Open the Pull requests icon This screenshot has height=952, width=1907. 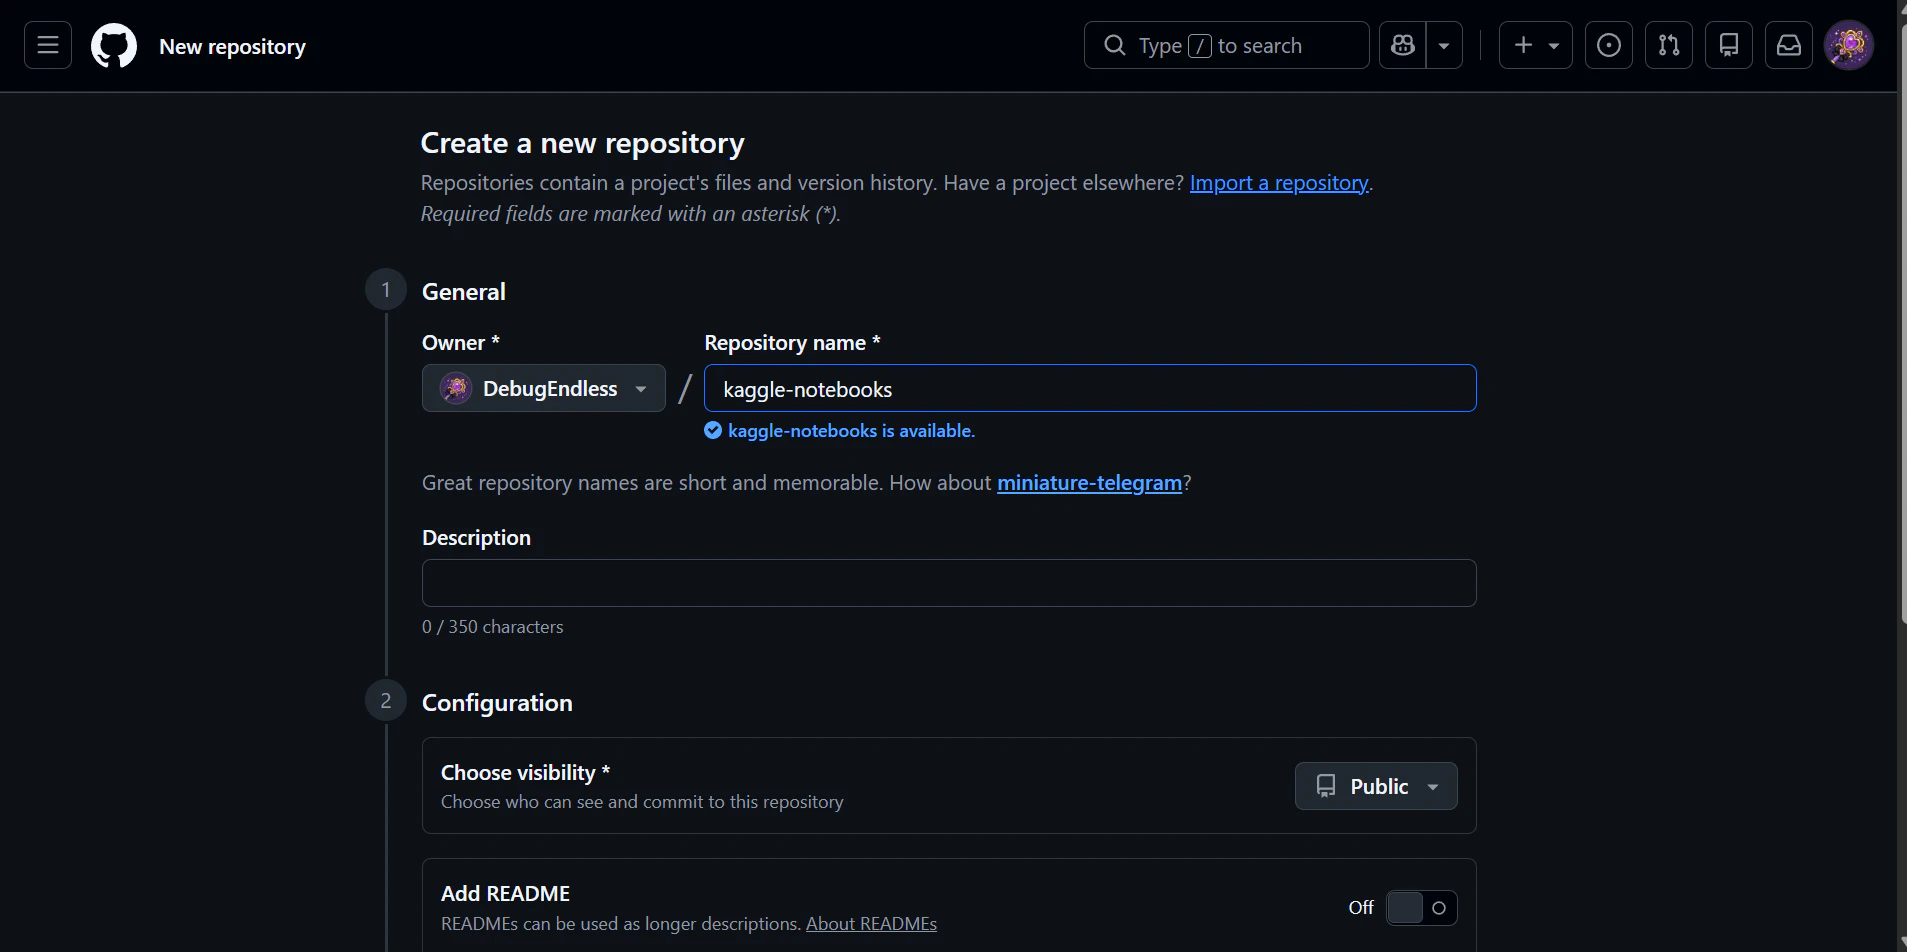click(1669, 45)
